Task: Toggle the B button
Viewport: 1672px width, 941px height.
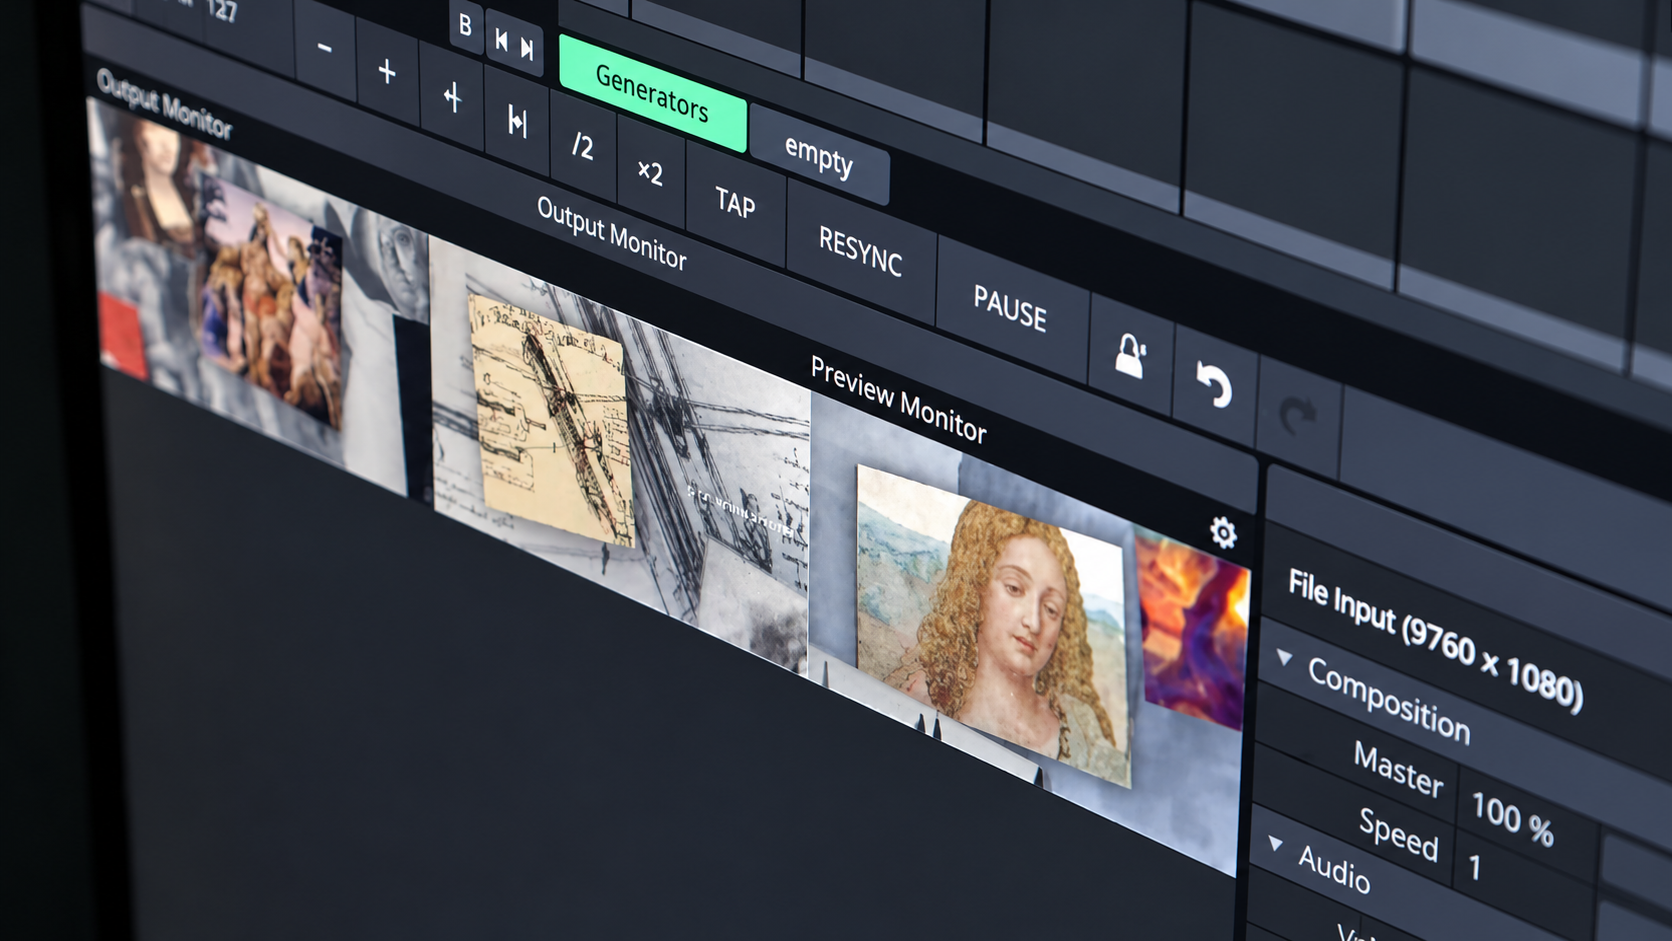Action: (465, 24)
